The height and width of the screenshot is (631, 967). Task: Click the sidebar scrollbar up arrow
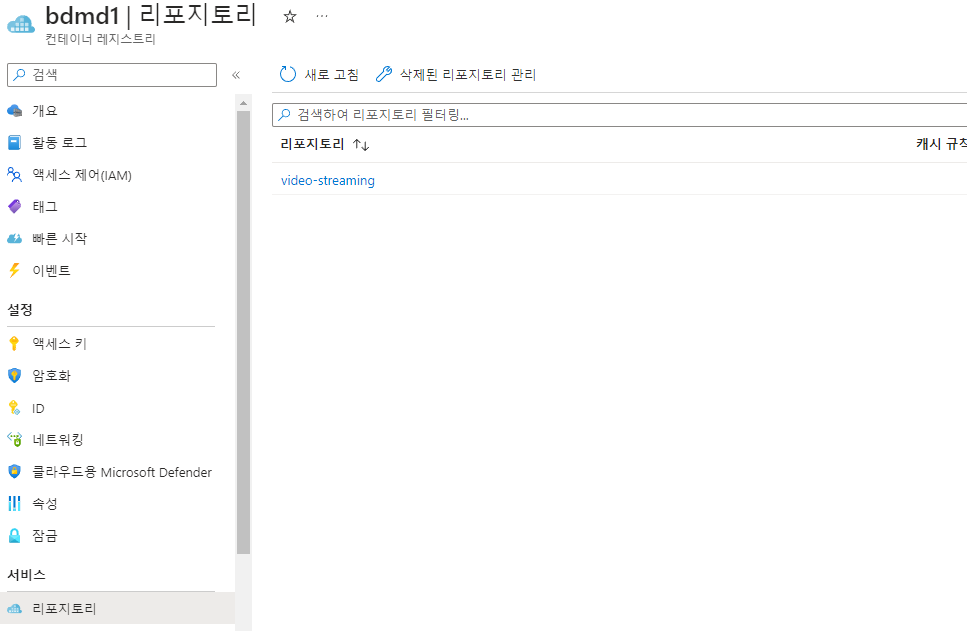click(x=243, y=103)
